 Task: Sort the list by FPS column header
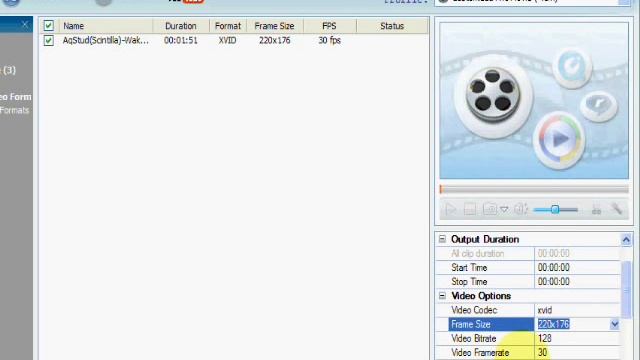click(x=329, y=26)
